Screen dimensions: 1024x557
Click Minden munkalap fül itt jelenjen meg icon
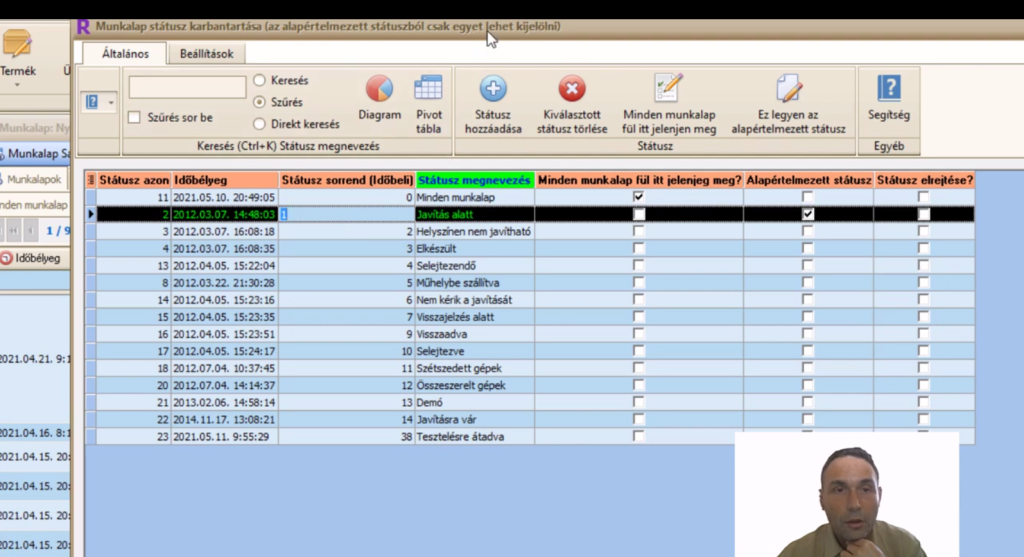[x=668, y=88]
